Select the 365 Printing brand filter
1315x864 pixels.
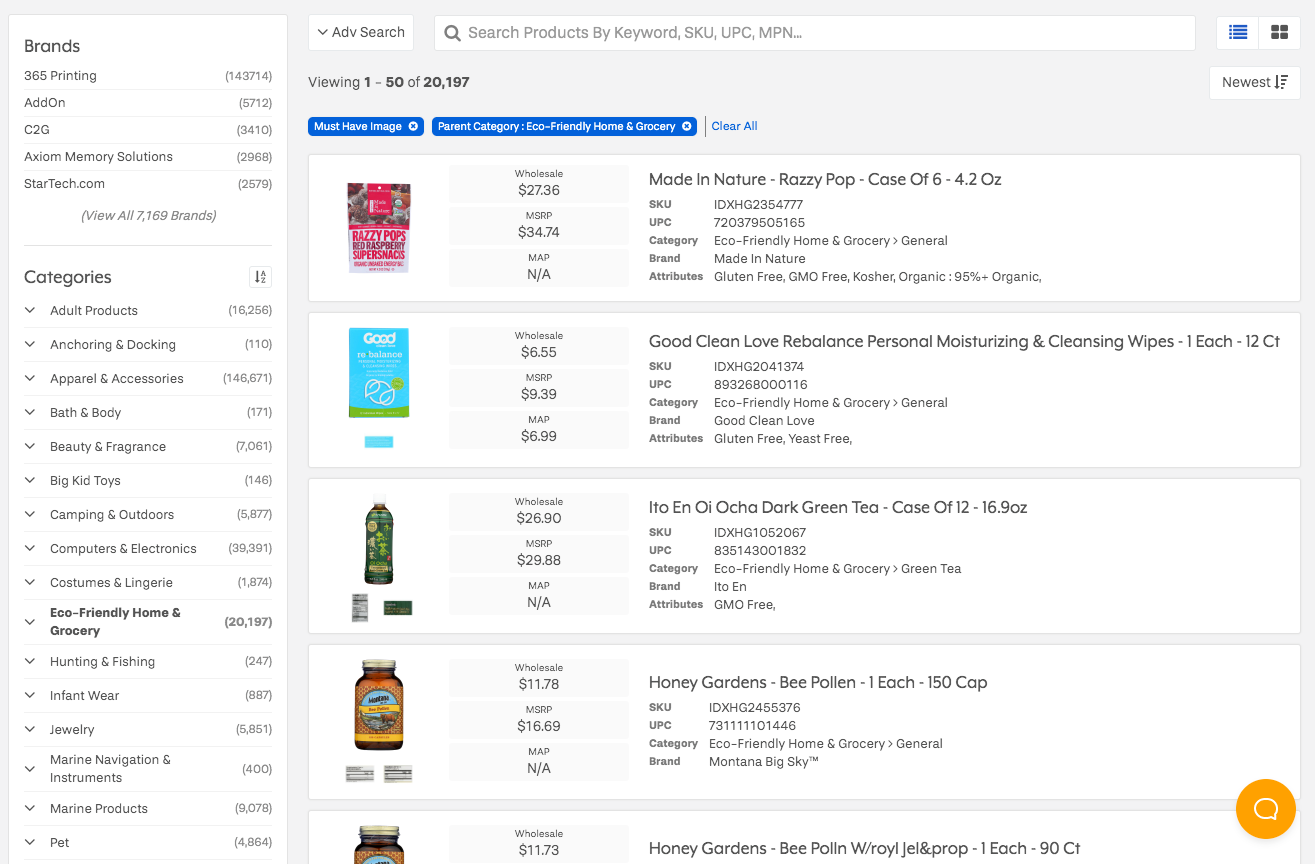pyautogui.click(x=59, y=75)
